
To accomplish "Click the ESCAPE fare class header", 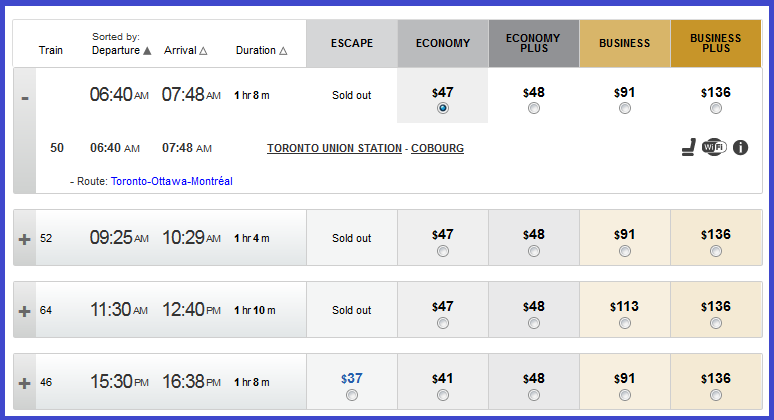I will (352, 43).
